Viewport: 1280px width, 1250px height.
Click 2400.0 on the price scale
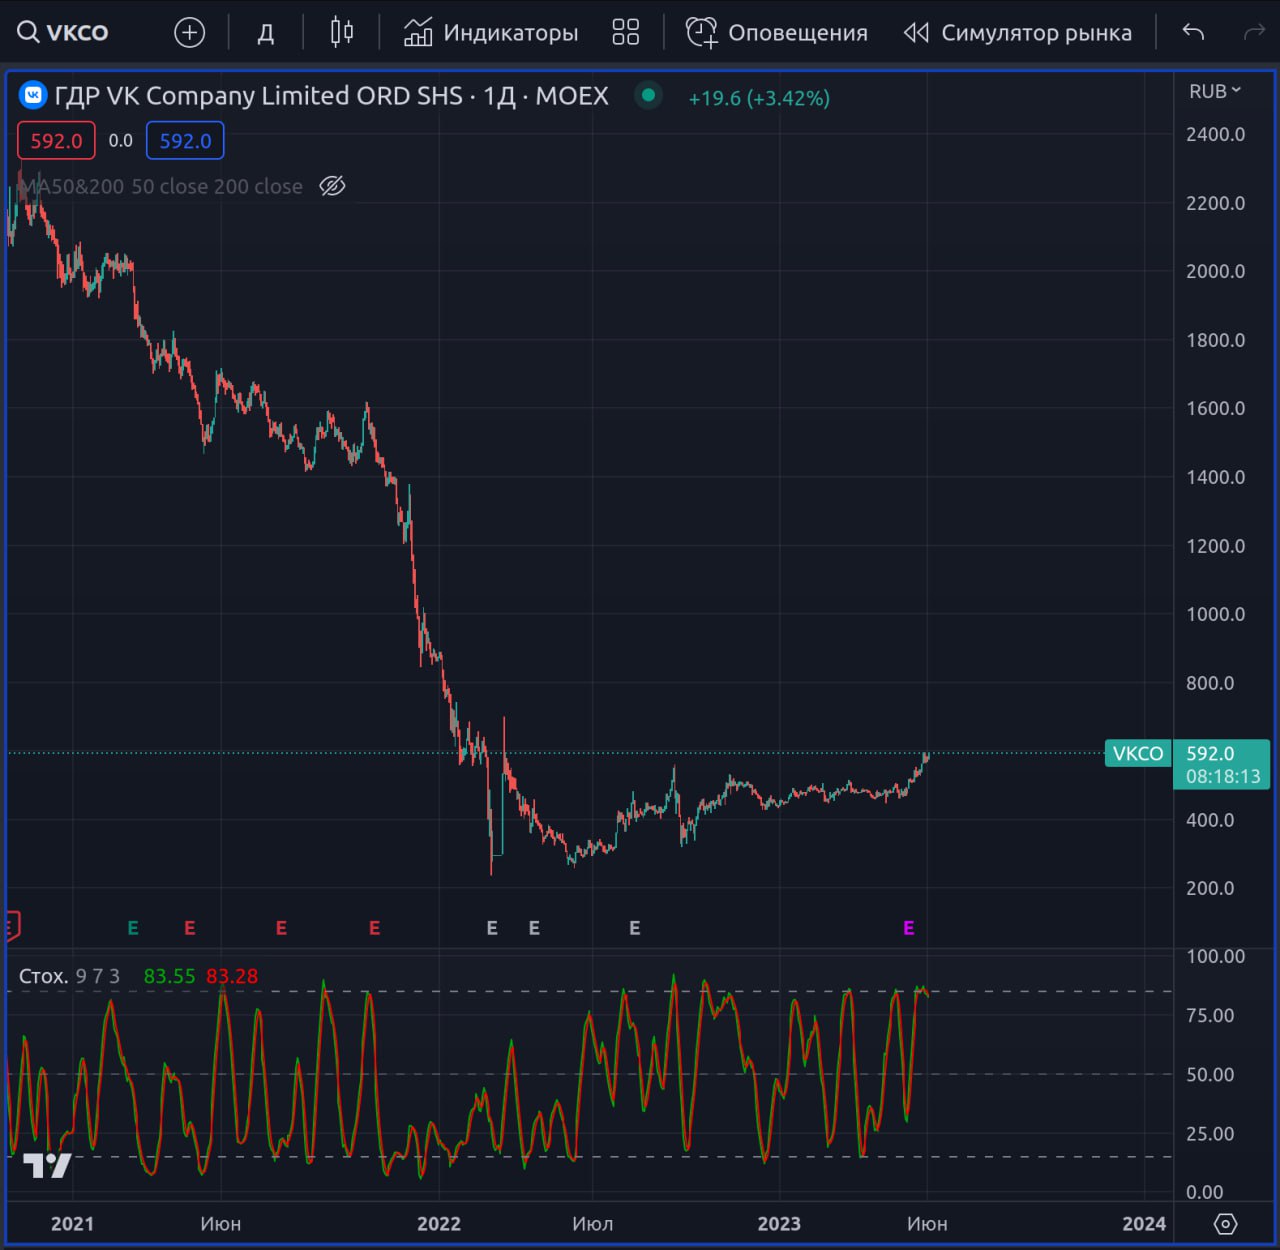1216,134
